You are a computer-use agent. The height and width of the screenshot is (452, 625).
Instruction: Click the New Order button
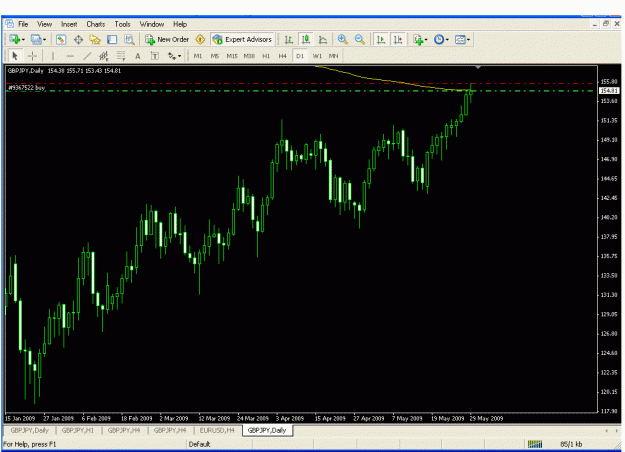(x=167, y=39)
